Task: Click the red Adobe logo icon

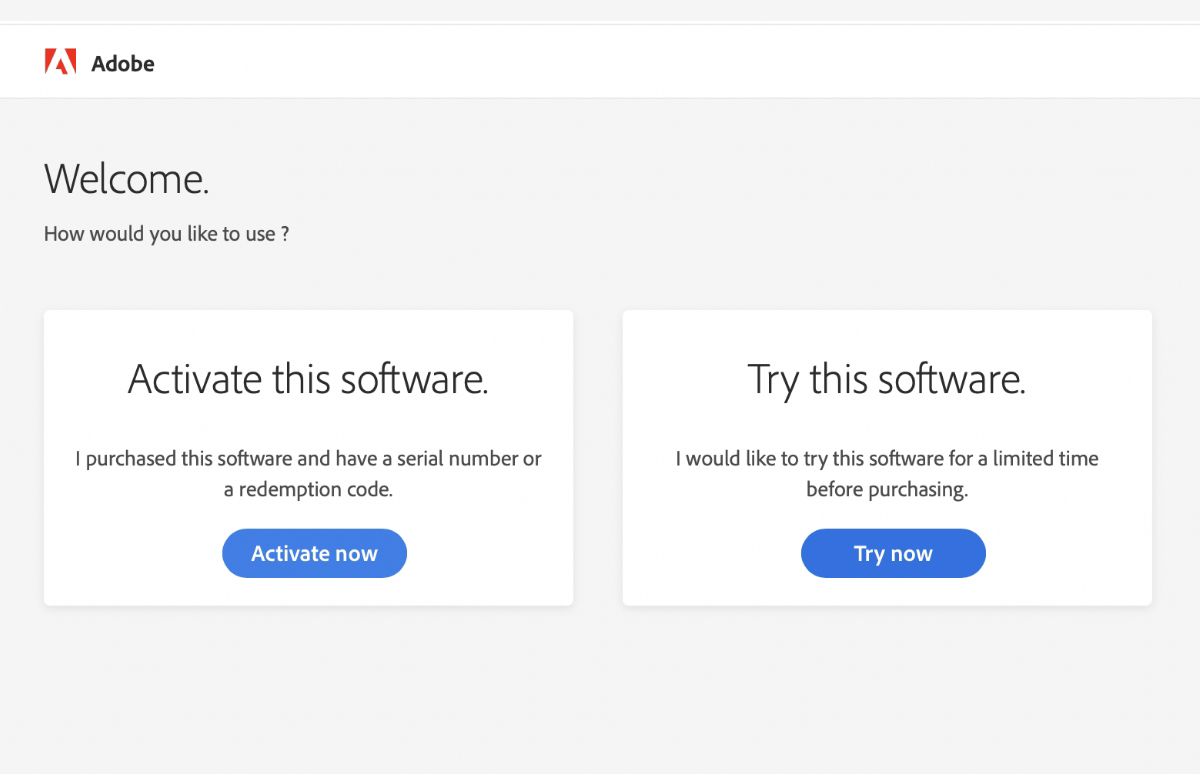Action: tap(61, 61)
